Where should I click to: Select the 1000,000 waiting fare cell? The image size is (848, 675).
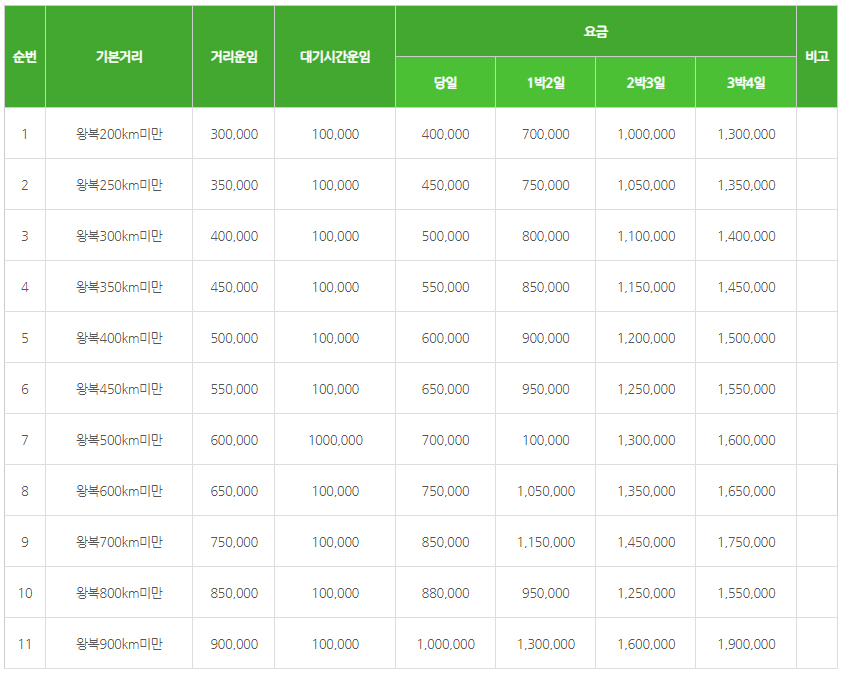(x=335, y=440)
